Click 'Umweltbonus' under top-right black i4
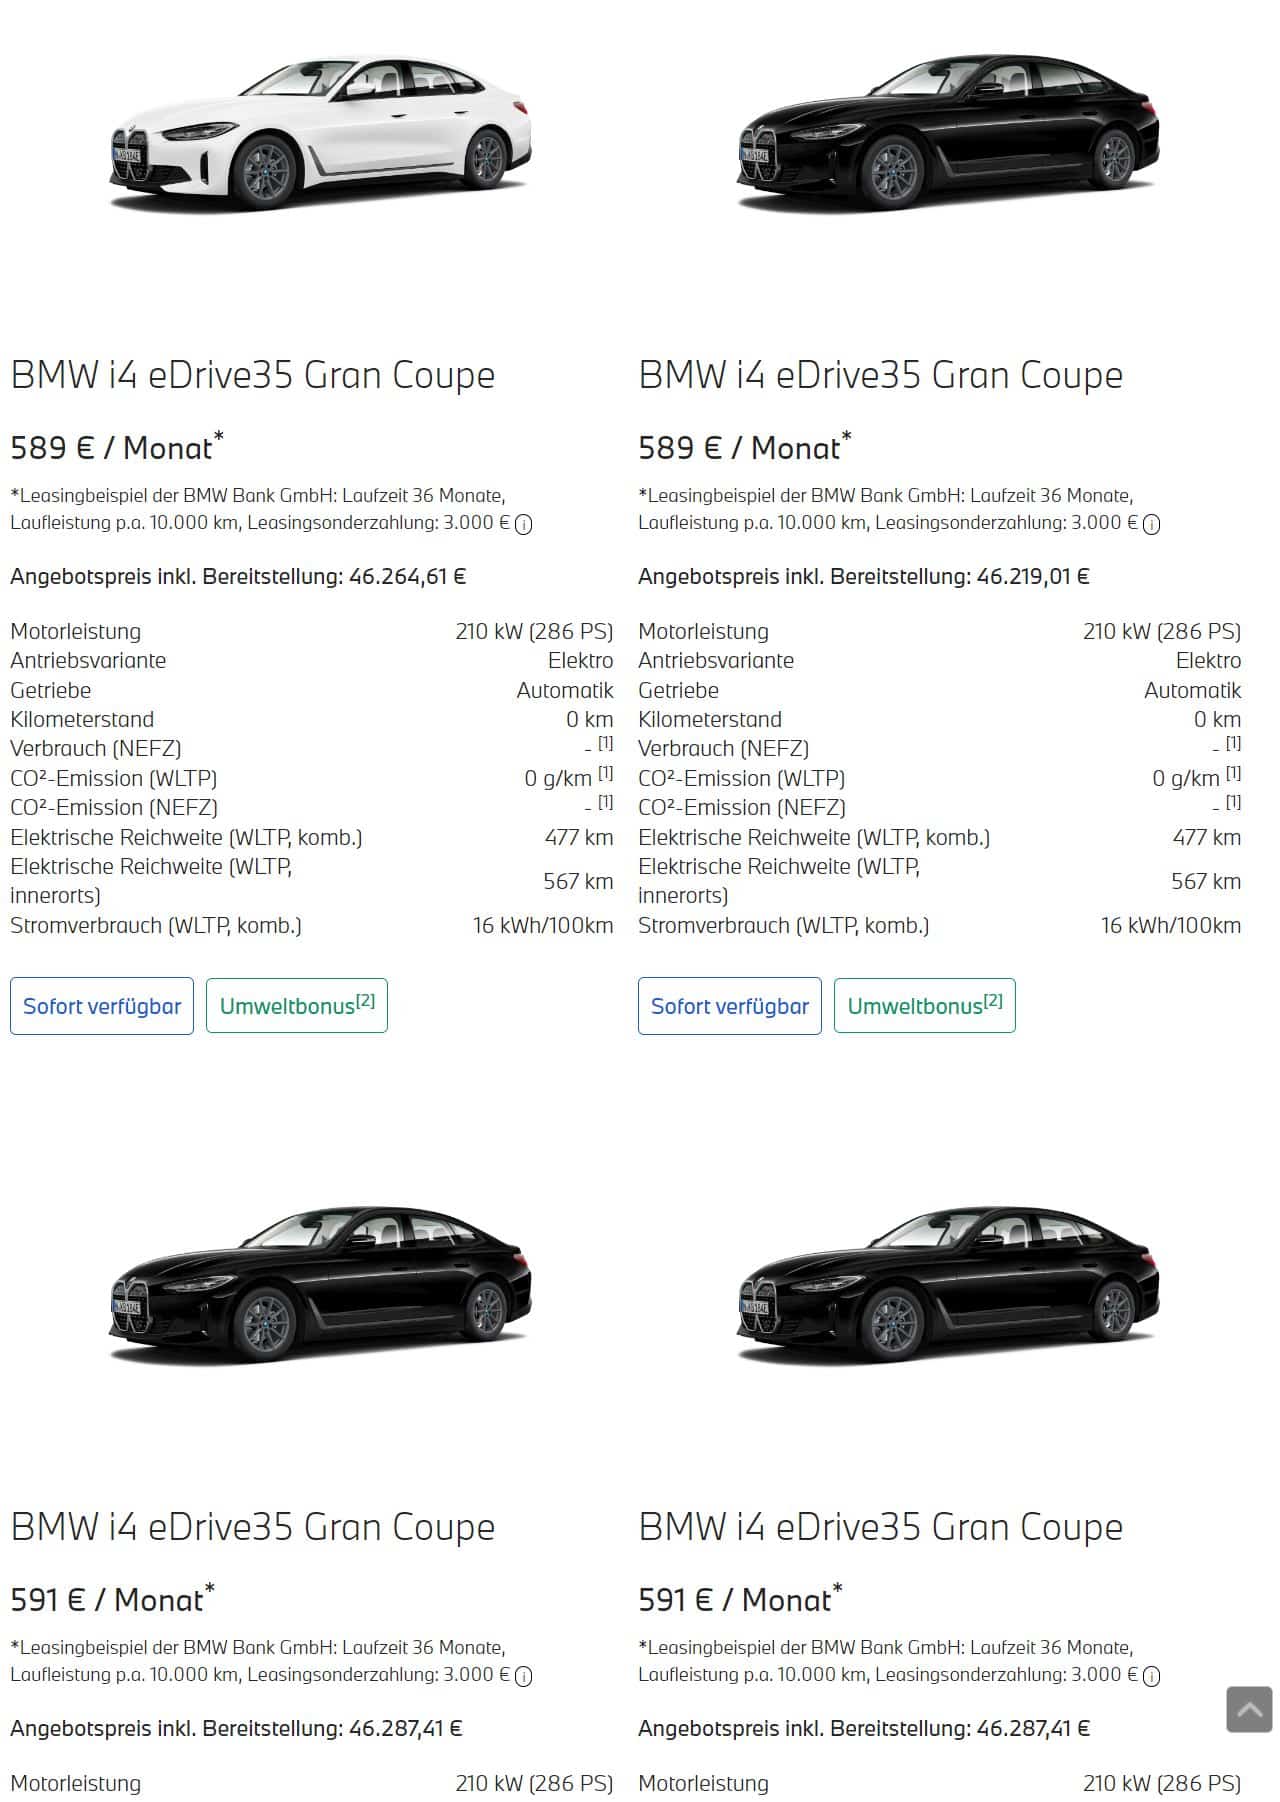This screenshot has width=1280, height=1802. [x=925, y=1006]
